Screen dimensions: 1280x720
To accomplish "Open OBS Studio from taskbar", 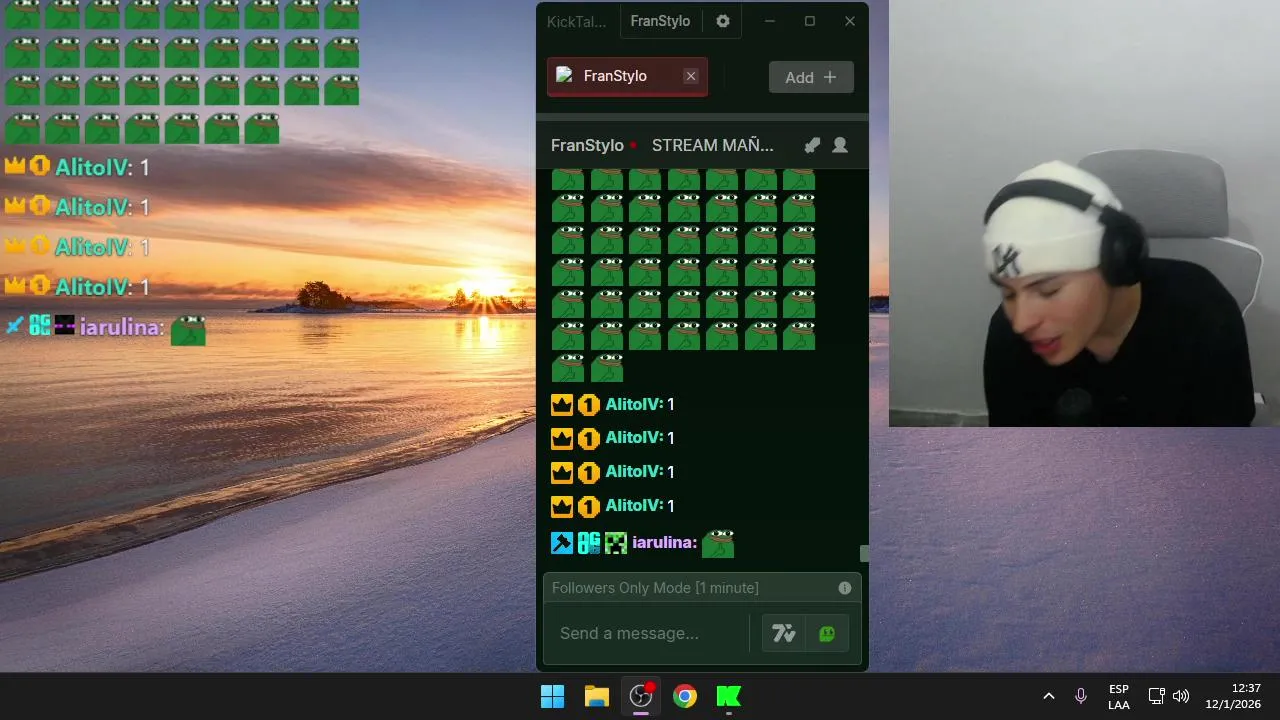I will 641,696.
